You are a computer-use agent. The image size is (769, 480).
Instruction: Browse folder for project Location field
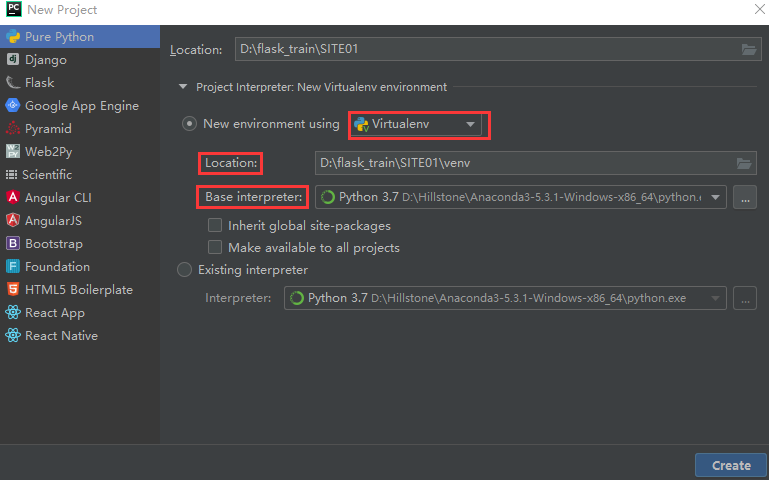pyautogui.click(x=748, y=50)
